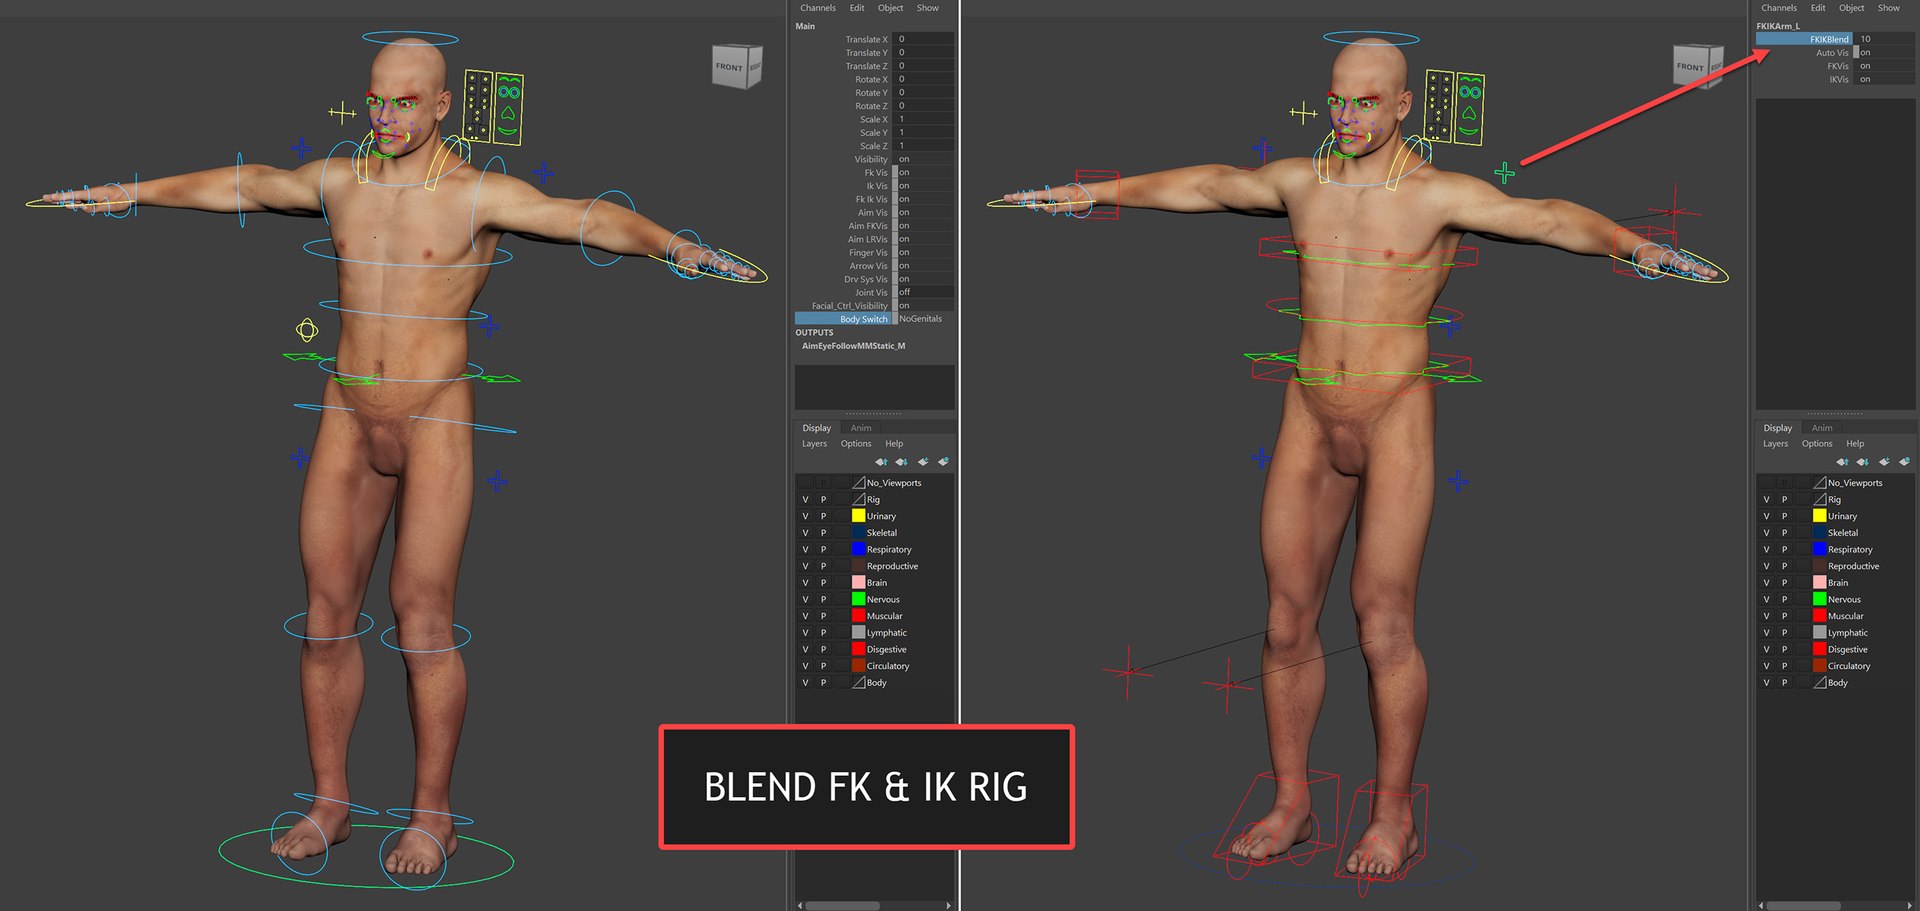Open Help menu in left layer editor

click(x=894, y=444)
